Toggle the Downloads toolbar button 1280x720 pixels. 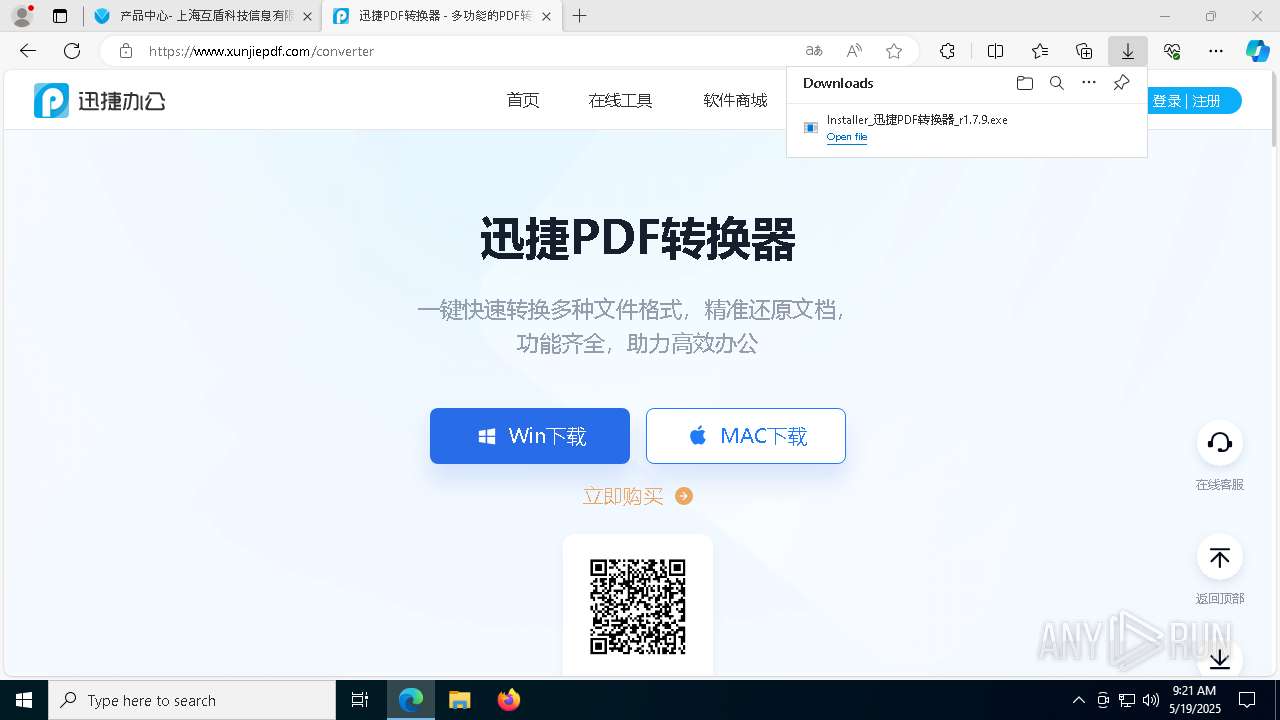coord(1127,51)
